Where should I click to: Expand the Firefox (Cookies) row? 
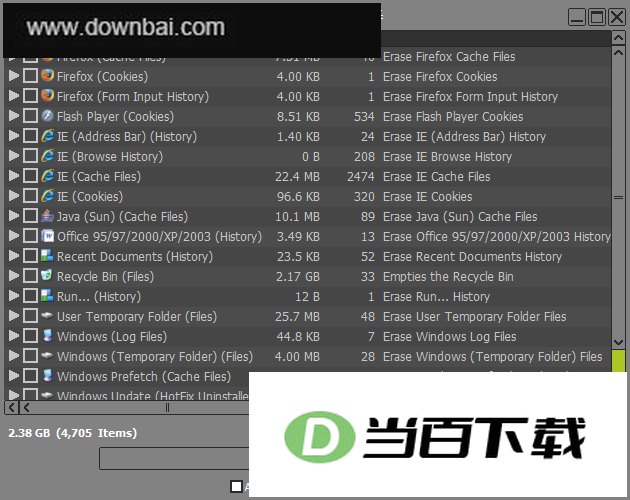[14, 76]
